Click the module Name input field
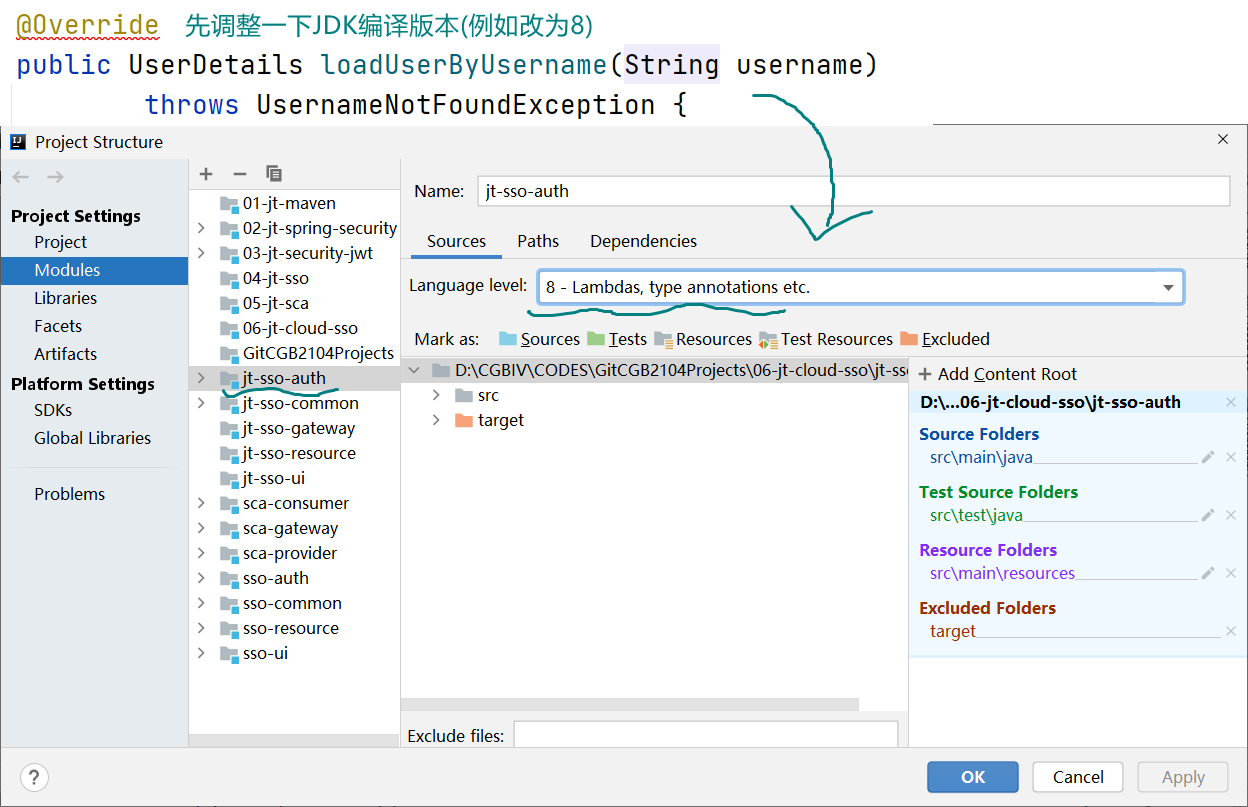Screen dimensions: 1248x807 pos(853,191)
